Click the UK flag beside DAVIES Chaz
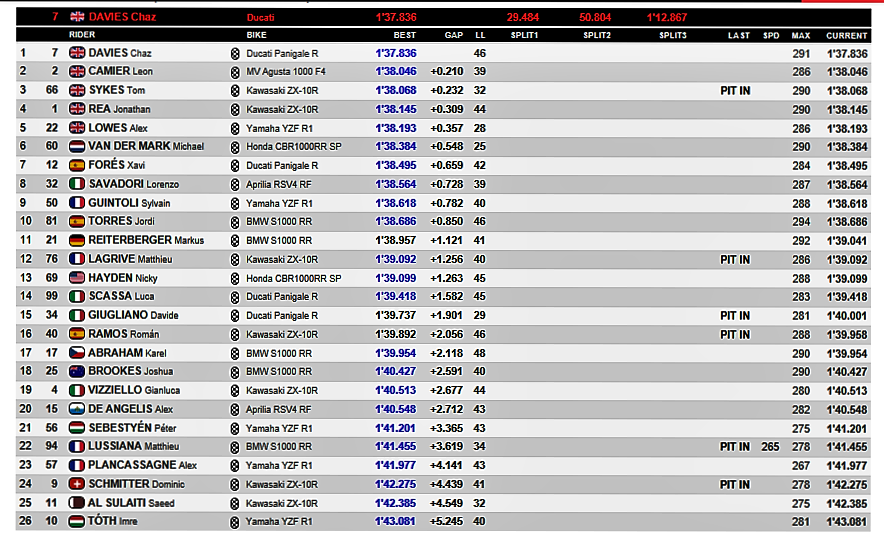Image resolution: width=884 pixels, height=558 pixels. [x=77, y=53]
